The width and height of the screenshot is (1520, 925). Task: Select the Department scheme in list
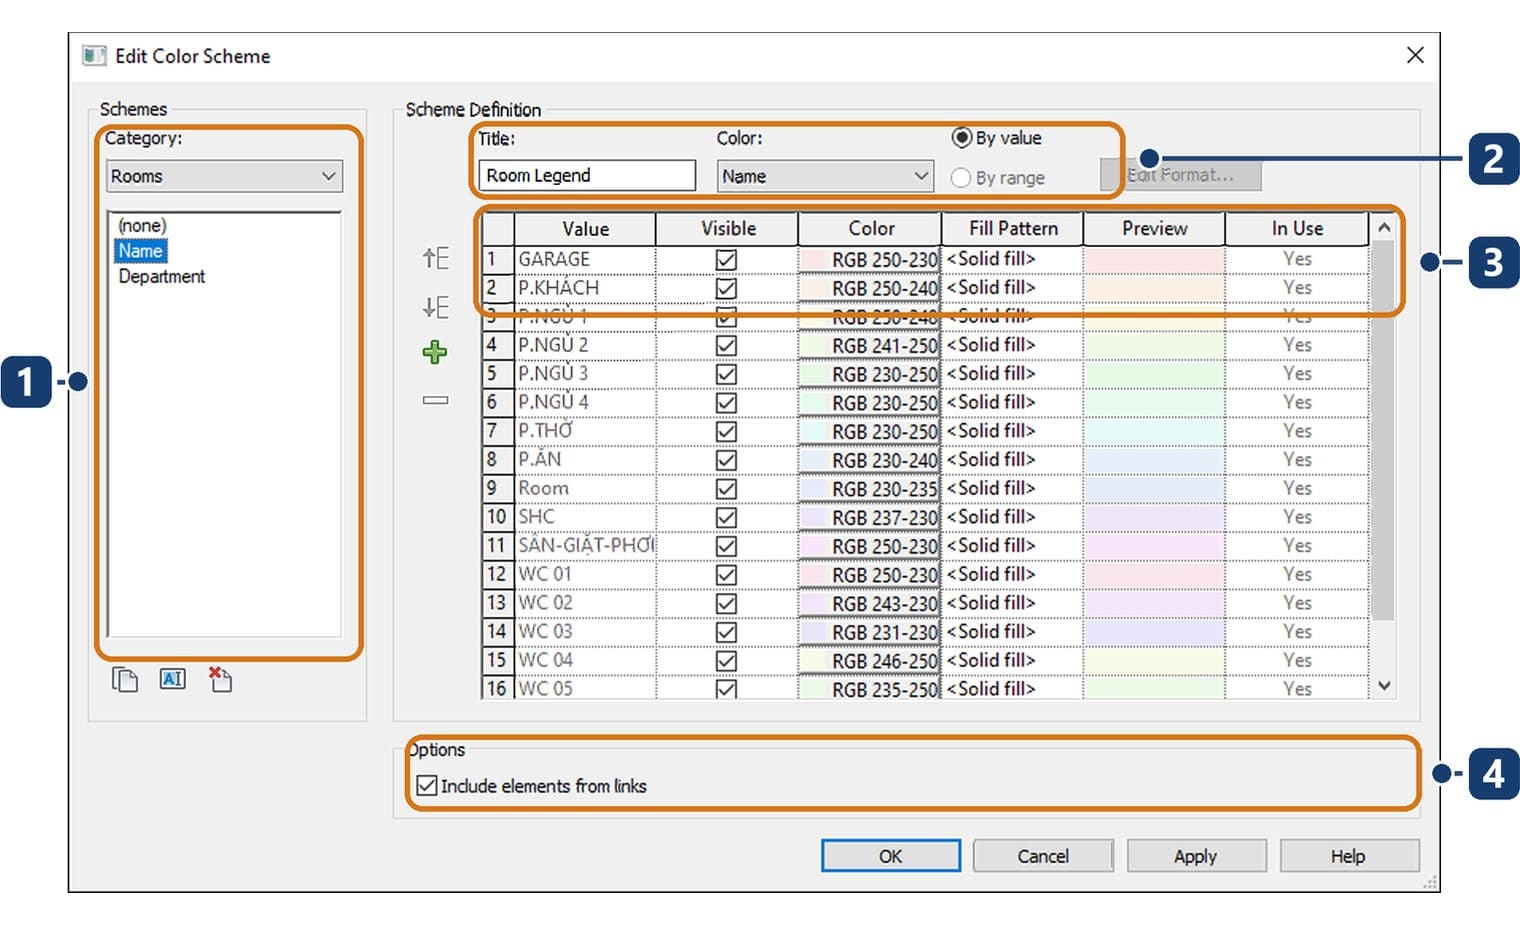pos(161,276)
